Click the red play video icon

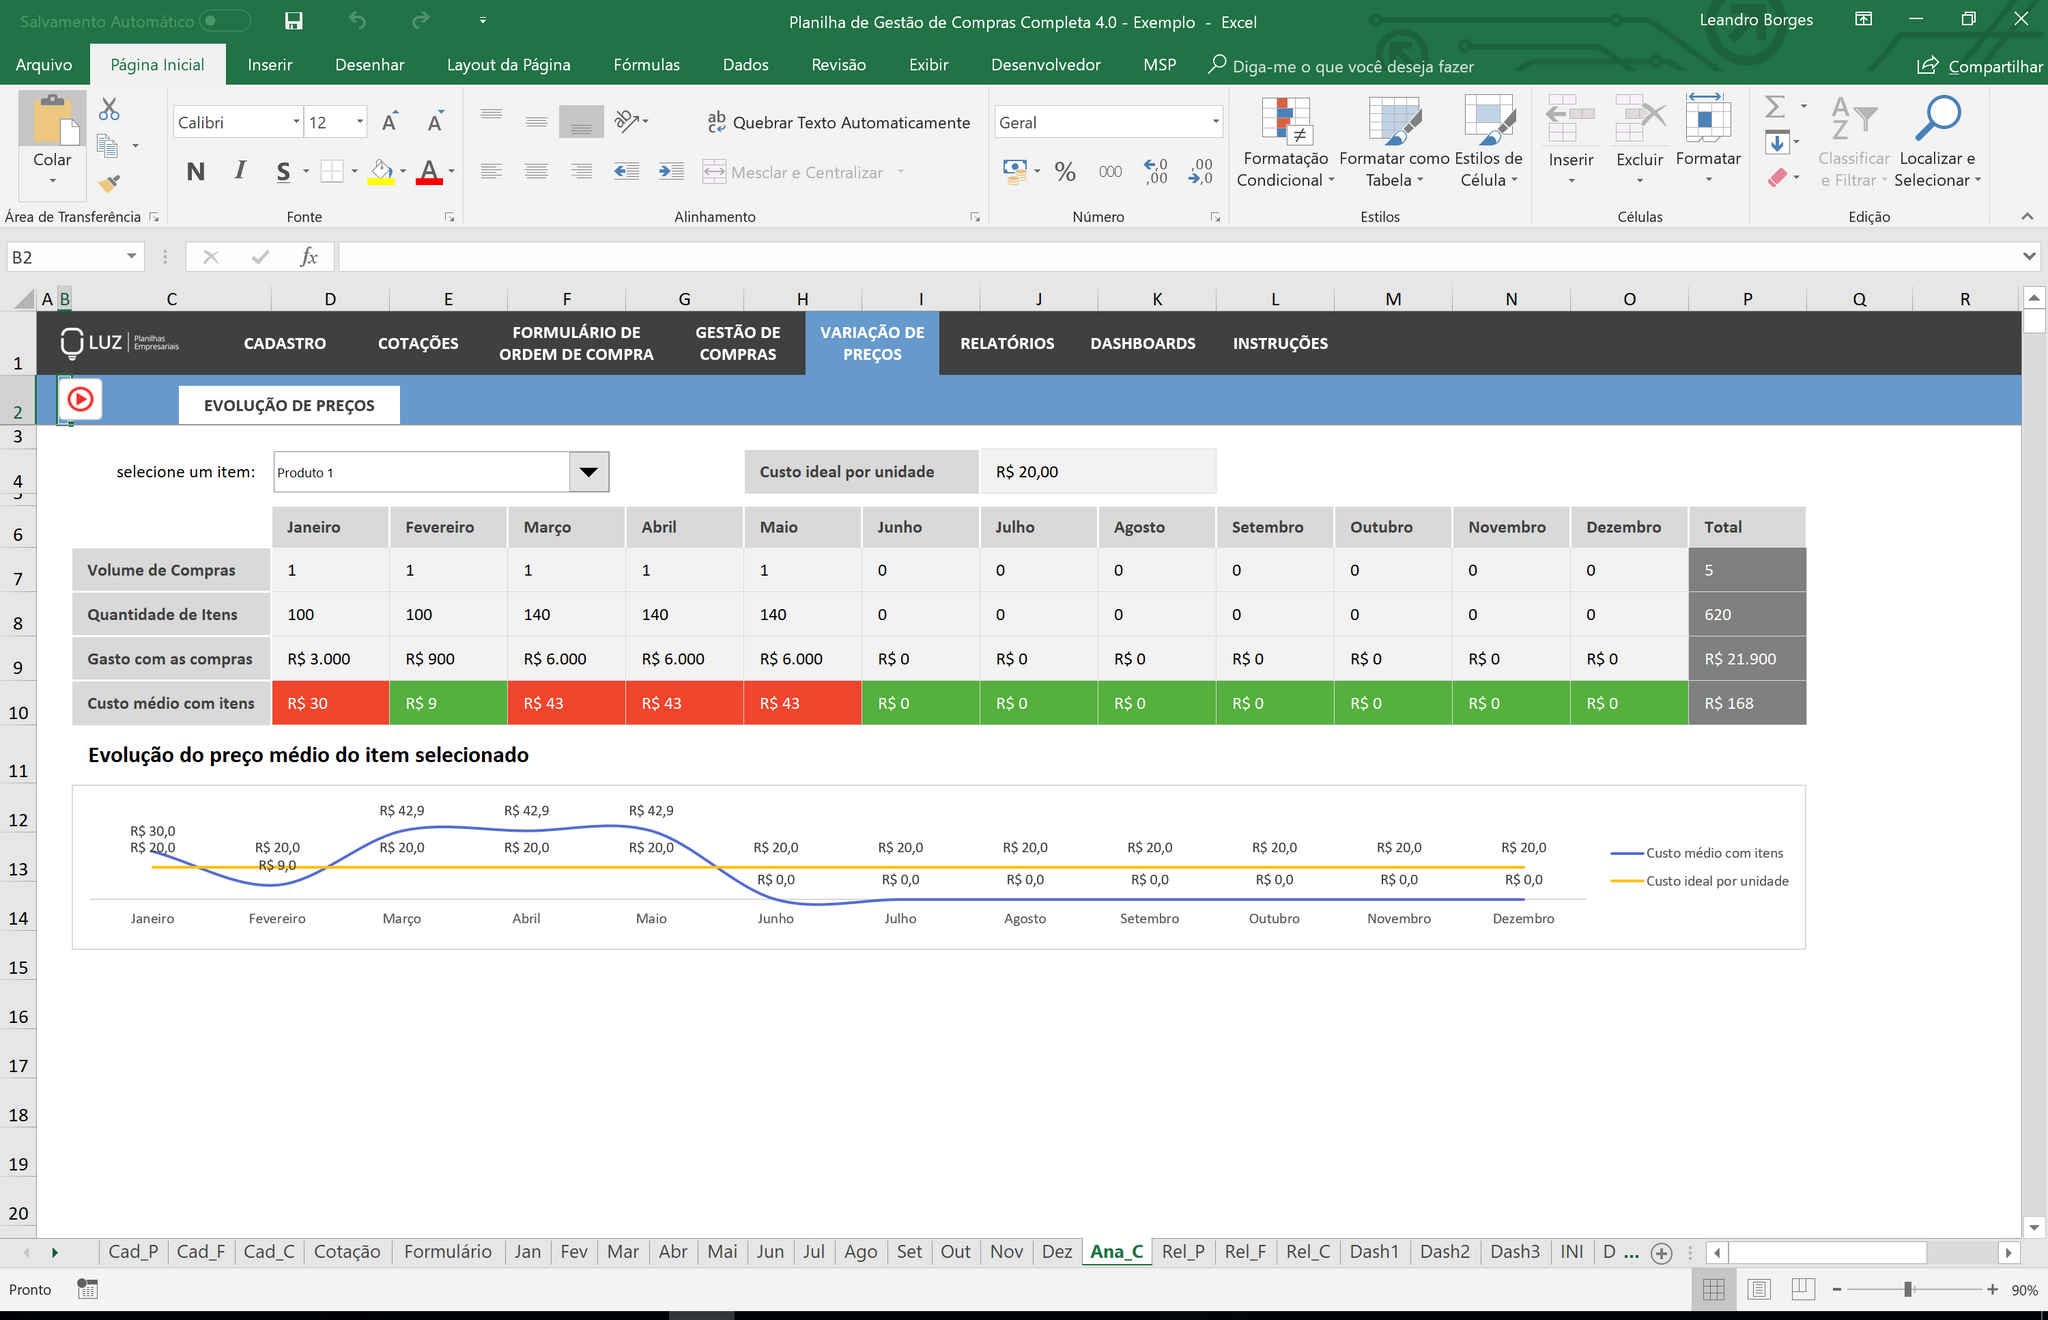80,400
